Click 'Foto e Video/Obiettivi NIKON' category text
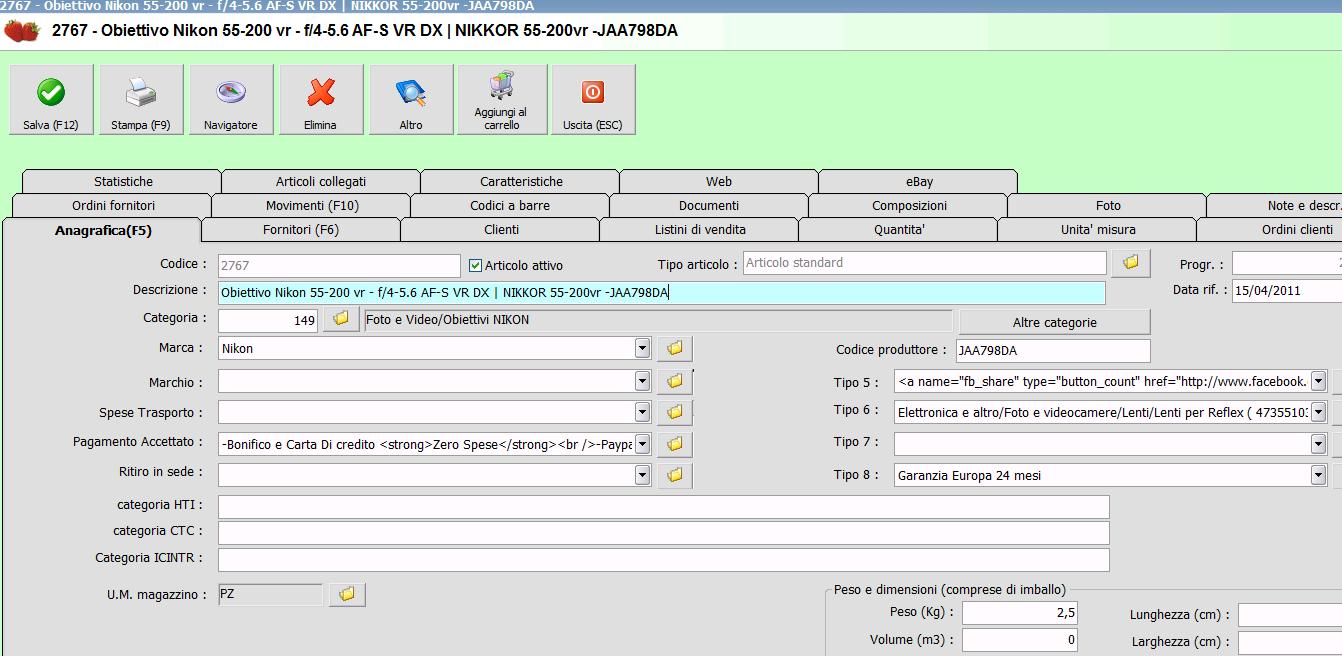 tap(448, 320)
